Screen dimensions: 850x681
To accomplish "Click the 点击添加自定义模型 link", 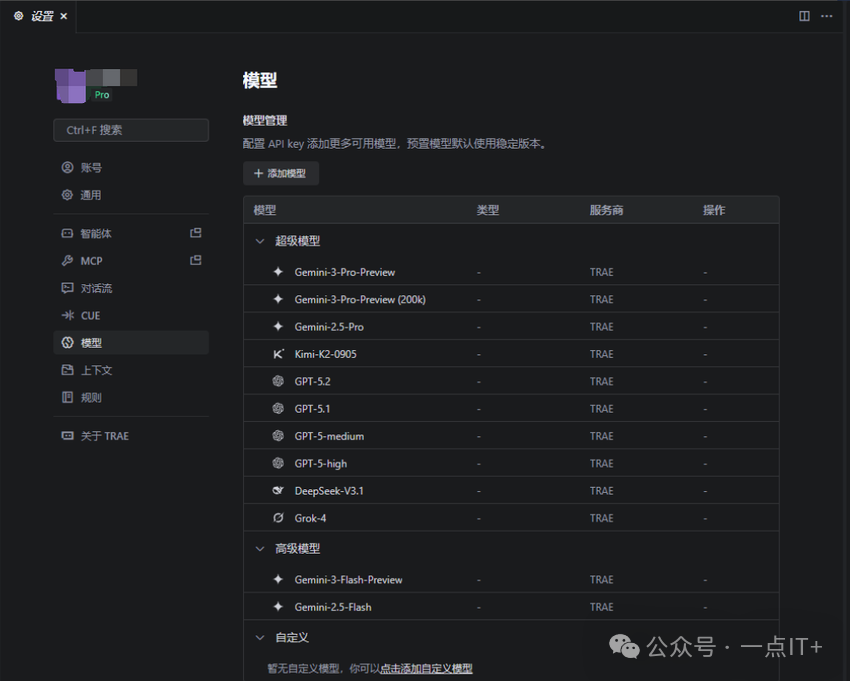I will point(426,669).
